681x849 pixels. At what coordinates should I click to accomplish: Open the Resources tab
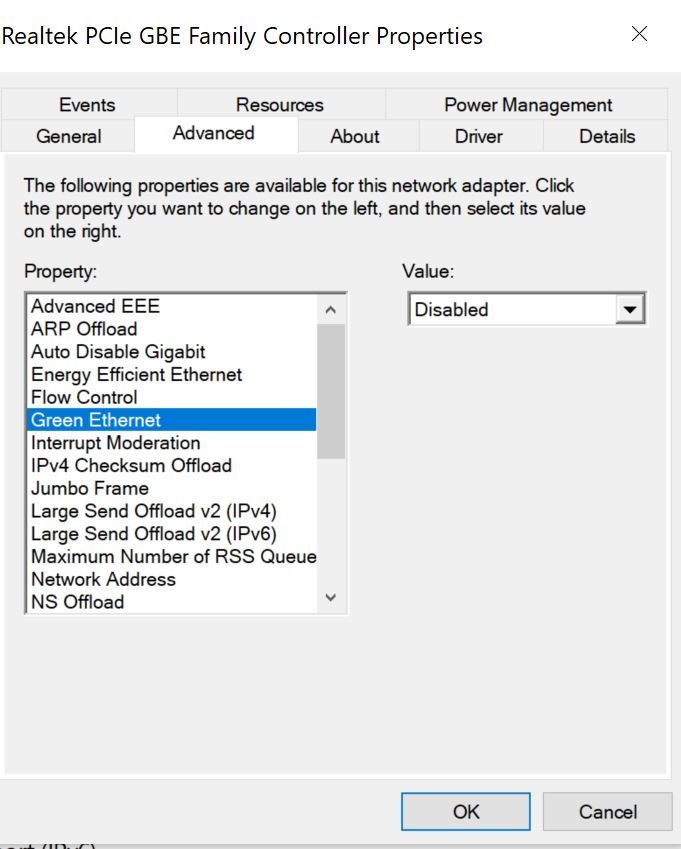pyautogui.click(x=279, y=105)
